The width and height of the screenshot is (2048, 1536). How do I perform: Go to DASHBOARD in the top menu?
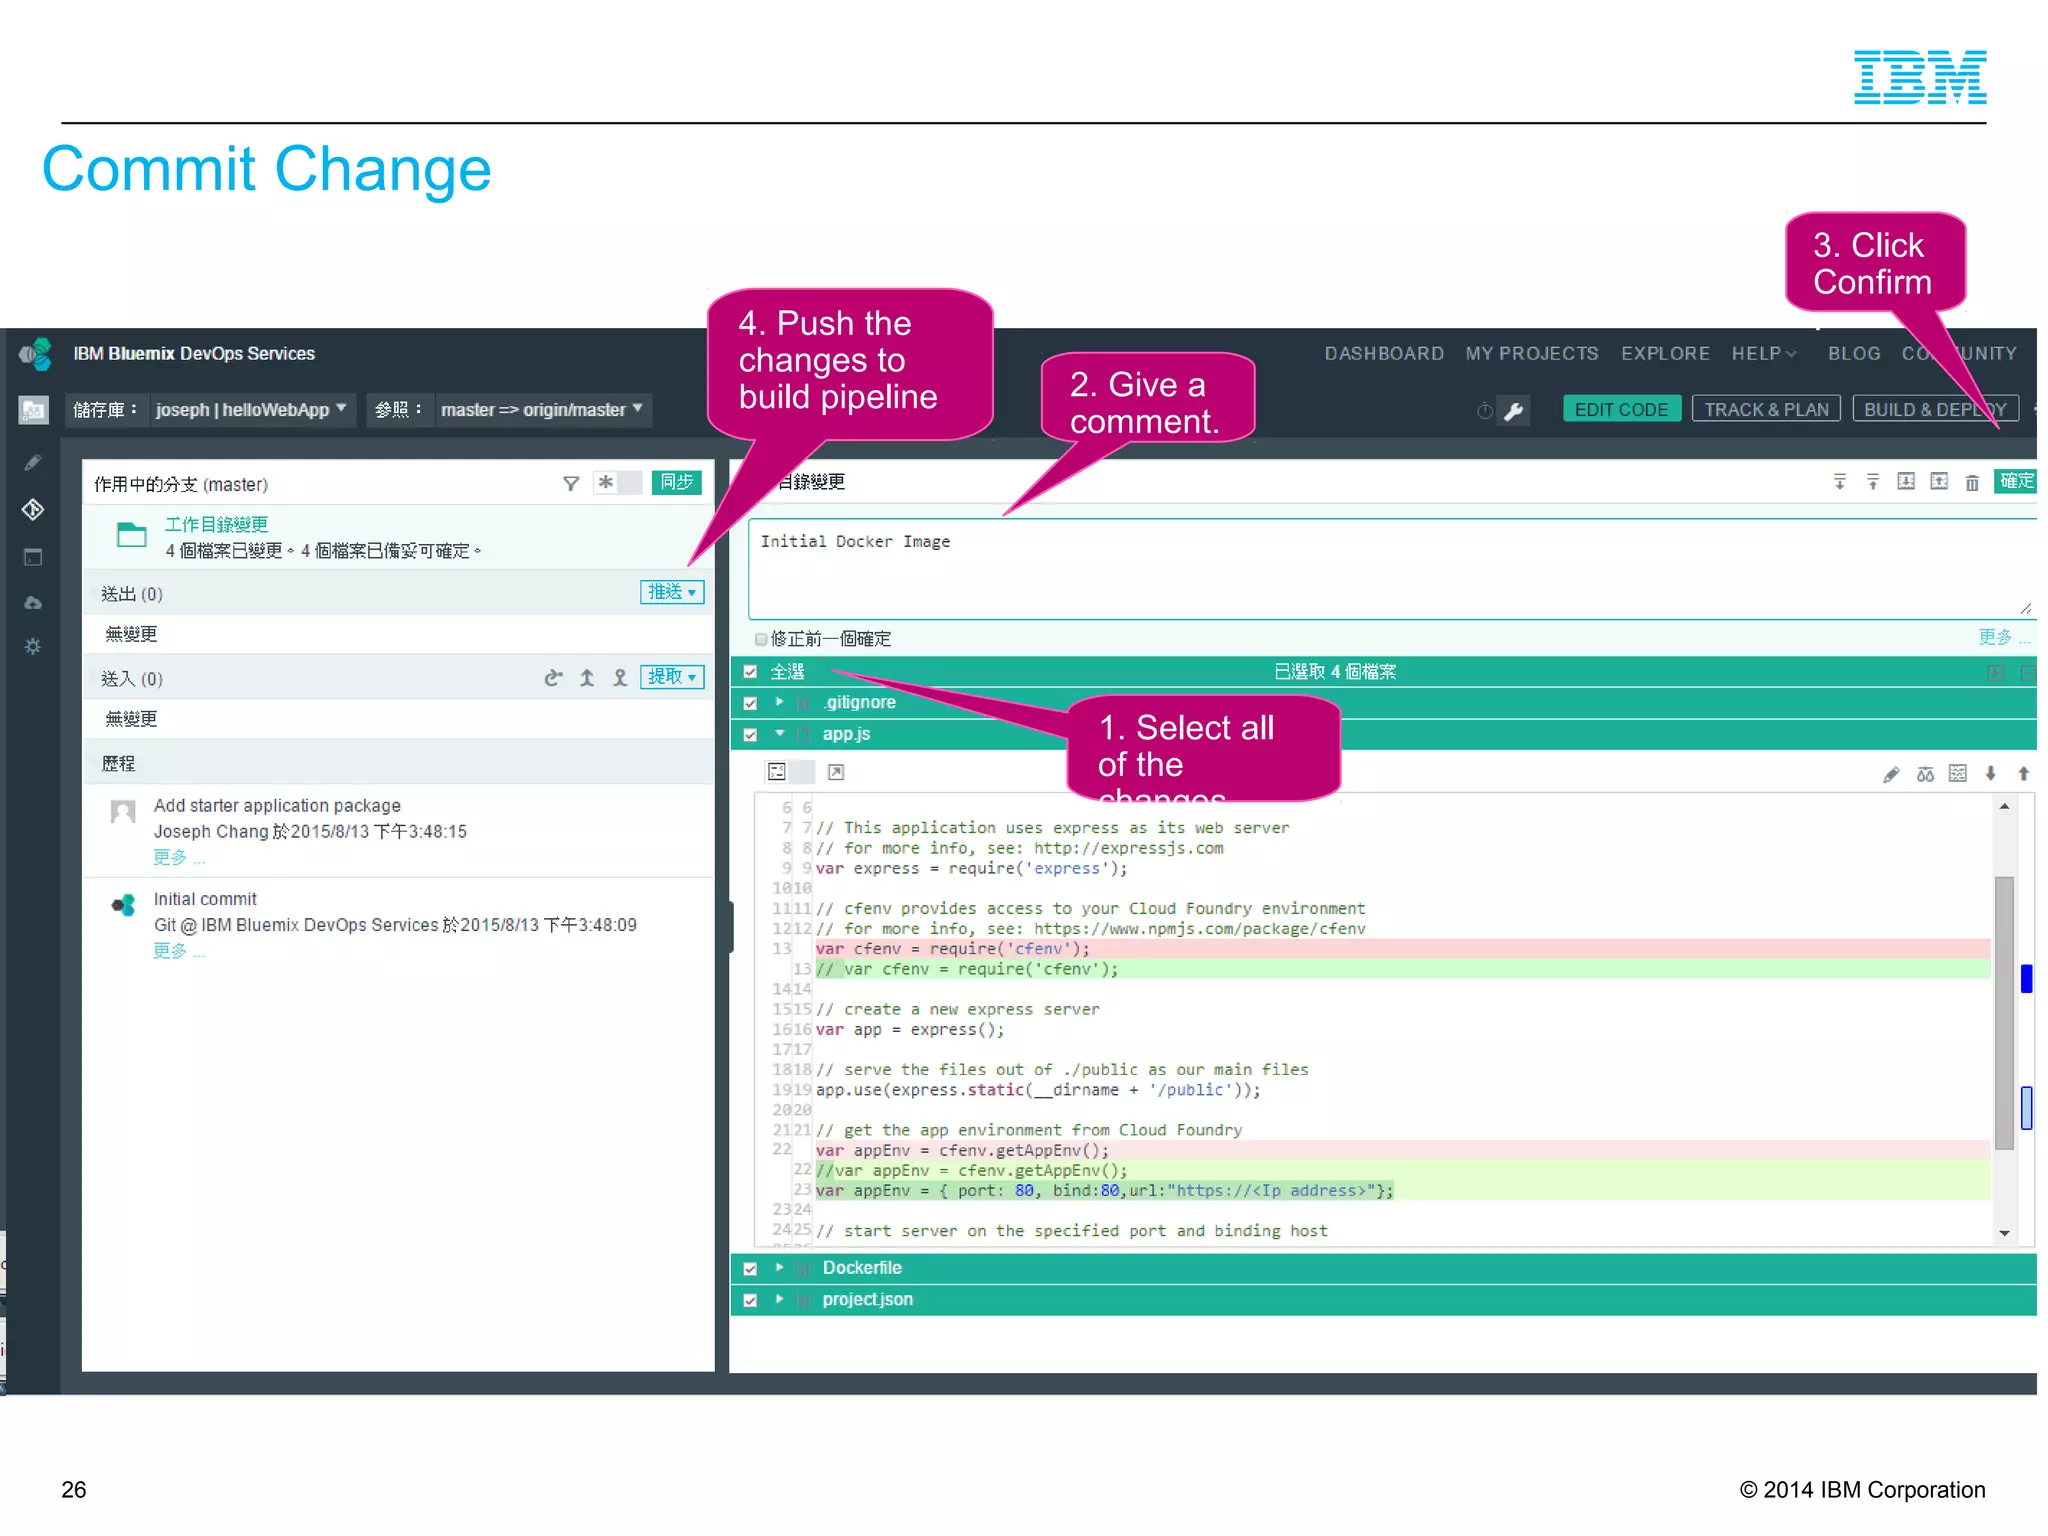[x=1384, y=354]
